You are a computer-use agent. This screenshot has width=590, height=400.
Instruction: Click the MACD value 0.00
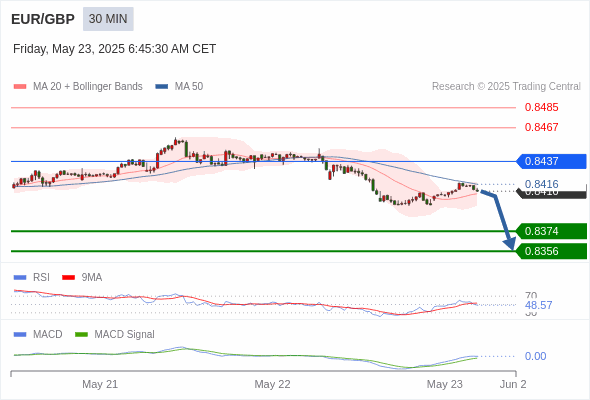click(535, 356)
